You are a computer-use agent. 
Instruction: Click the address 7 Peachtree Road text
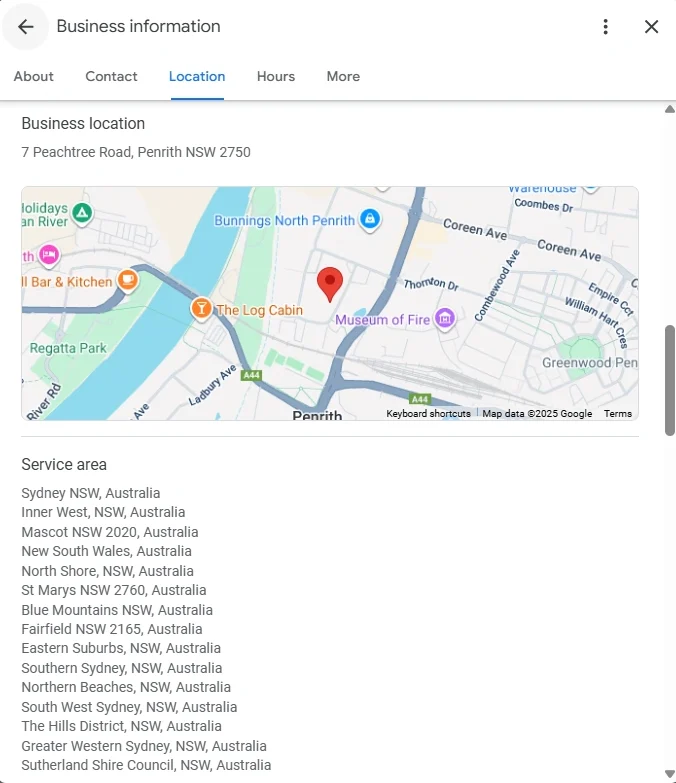[136, 152]
